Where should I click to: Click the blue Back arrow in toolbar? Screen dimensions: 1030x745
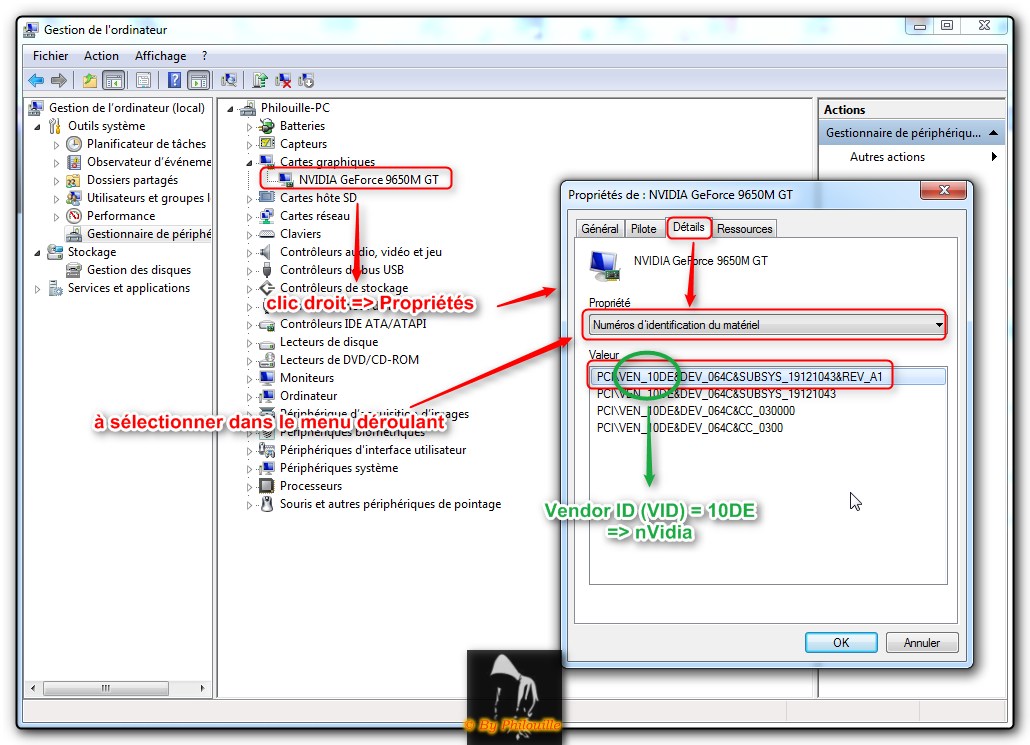click(x=36, y=80)
